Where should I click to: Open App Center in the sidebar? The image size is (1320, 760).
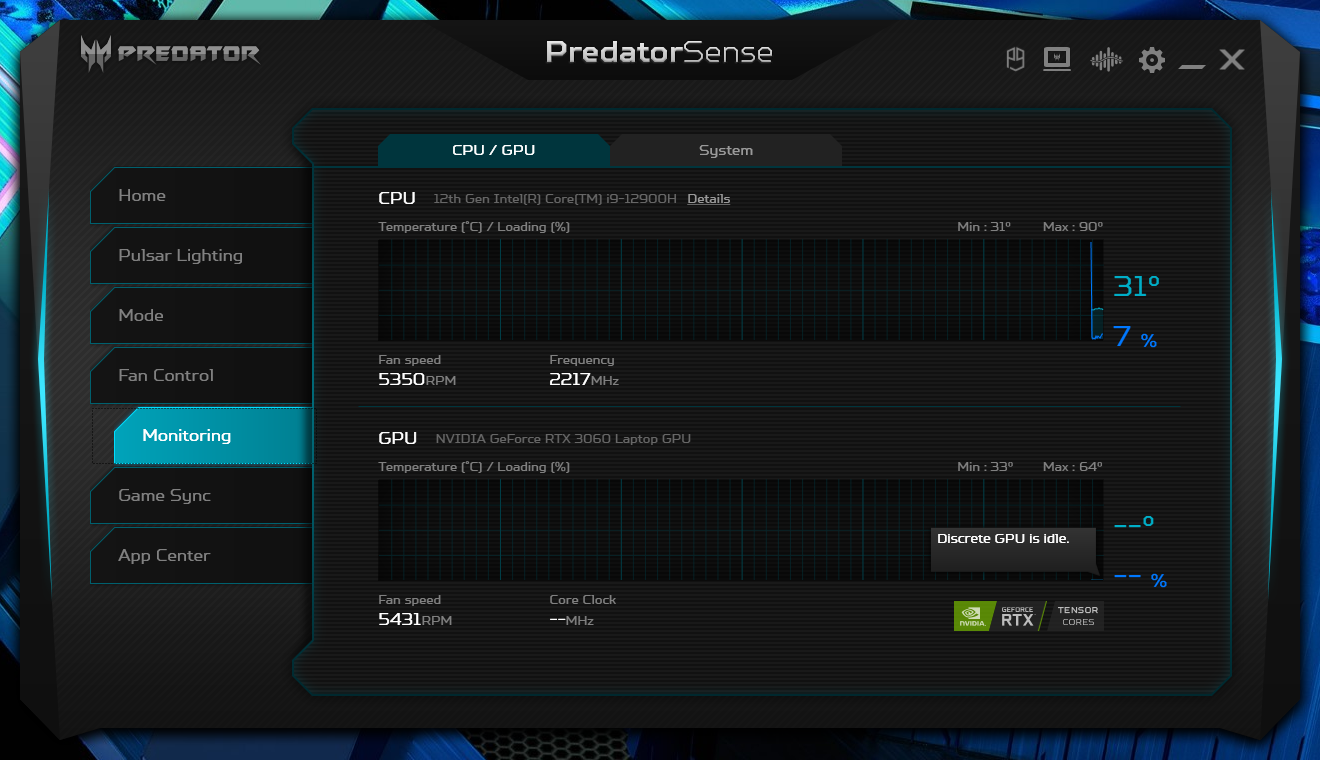point(201,556)
